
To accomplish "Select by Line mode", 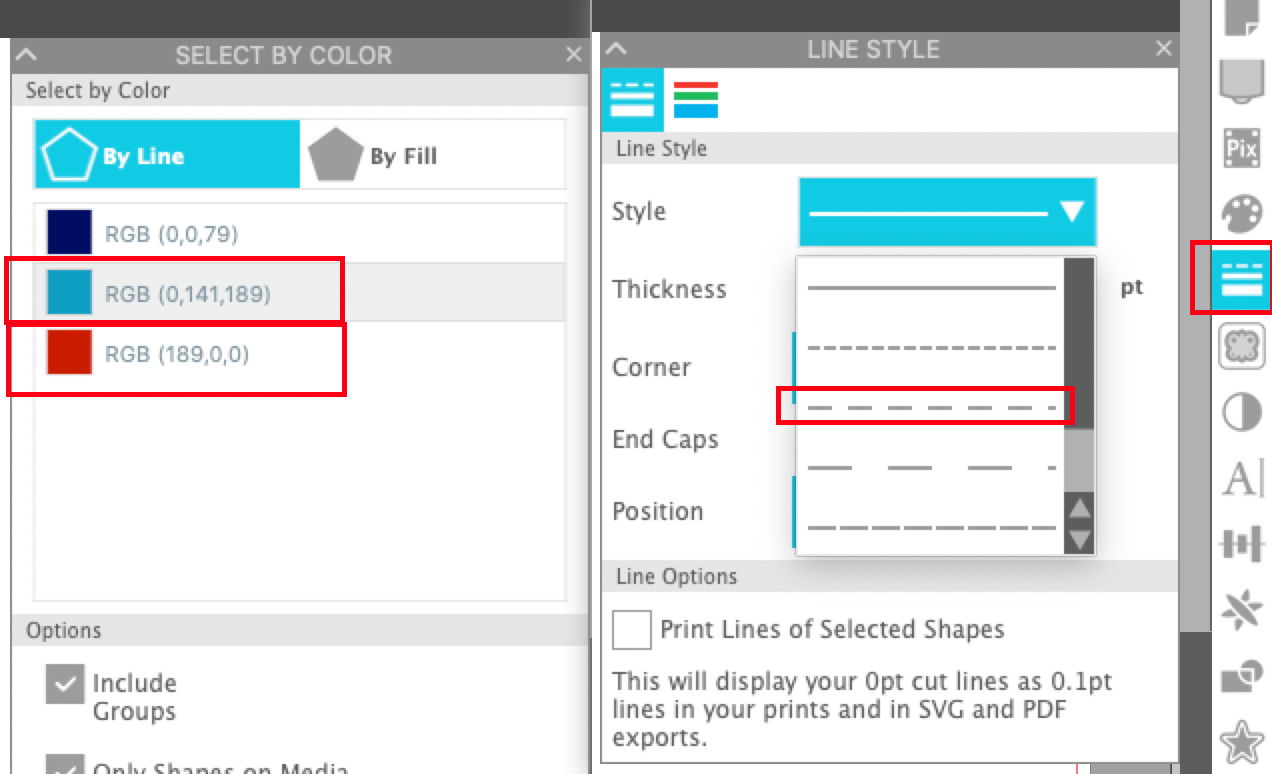I will [x=167, y=155].
